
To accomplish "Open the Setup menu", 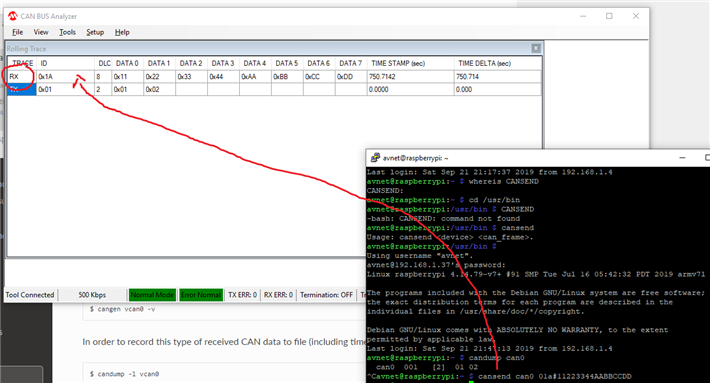I will pos(95,32).
